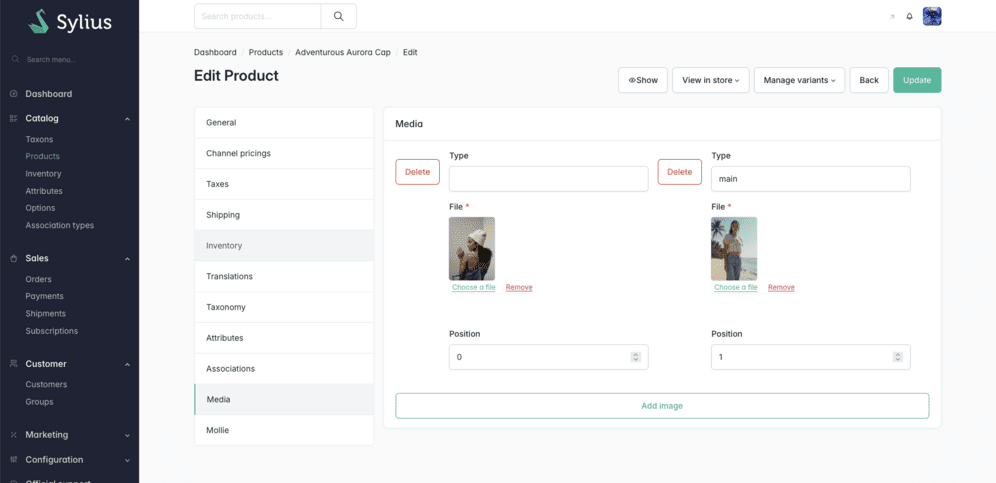Open Options in the sidebar
996x483 pixels.
(x=40, y=208)
